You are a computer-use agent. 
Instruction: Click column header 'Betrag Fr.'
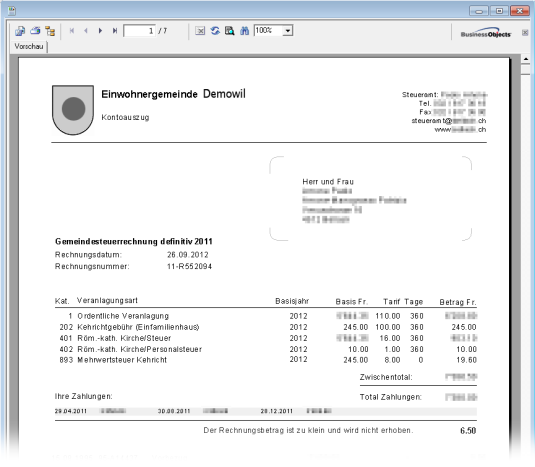pyautogui.click(x=458, y=302)
